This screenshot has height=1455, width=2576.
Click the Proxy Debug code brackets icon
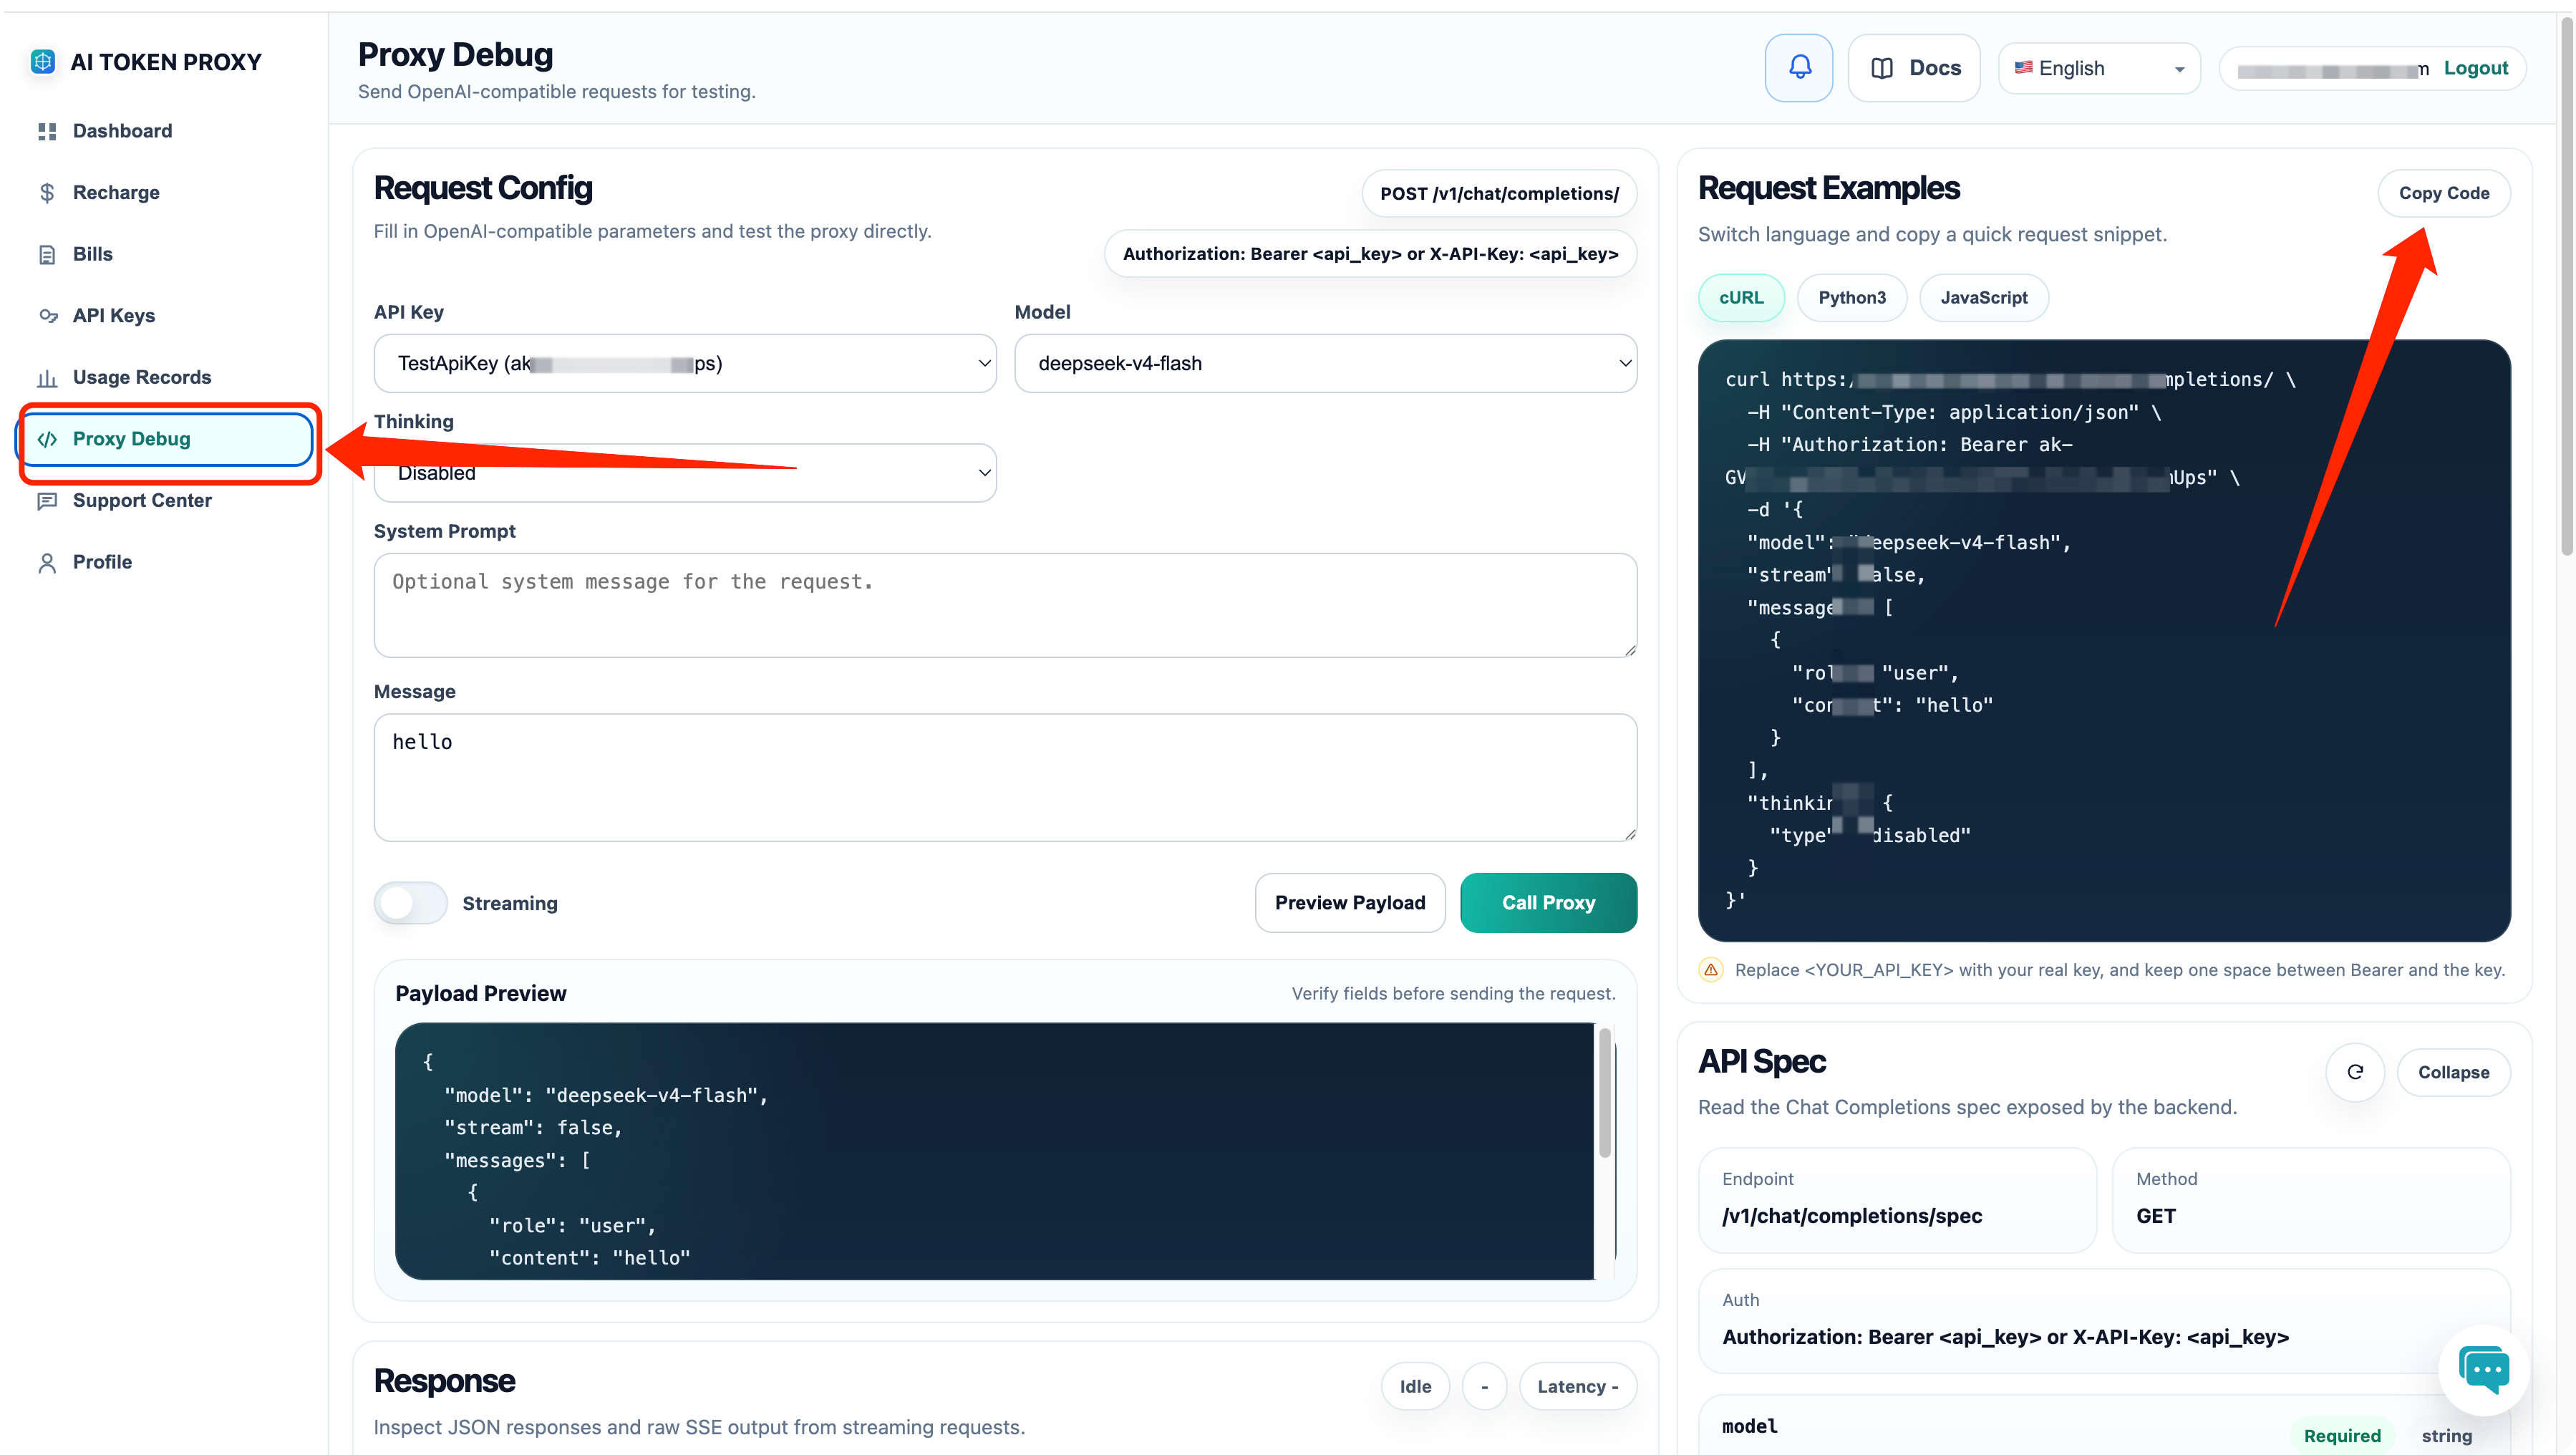pyautogui.click(x=47, y=439)
